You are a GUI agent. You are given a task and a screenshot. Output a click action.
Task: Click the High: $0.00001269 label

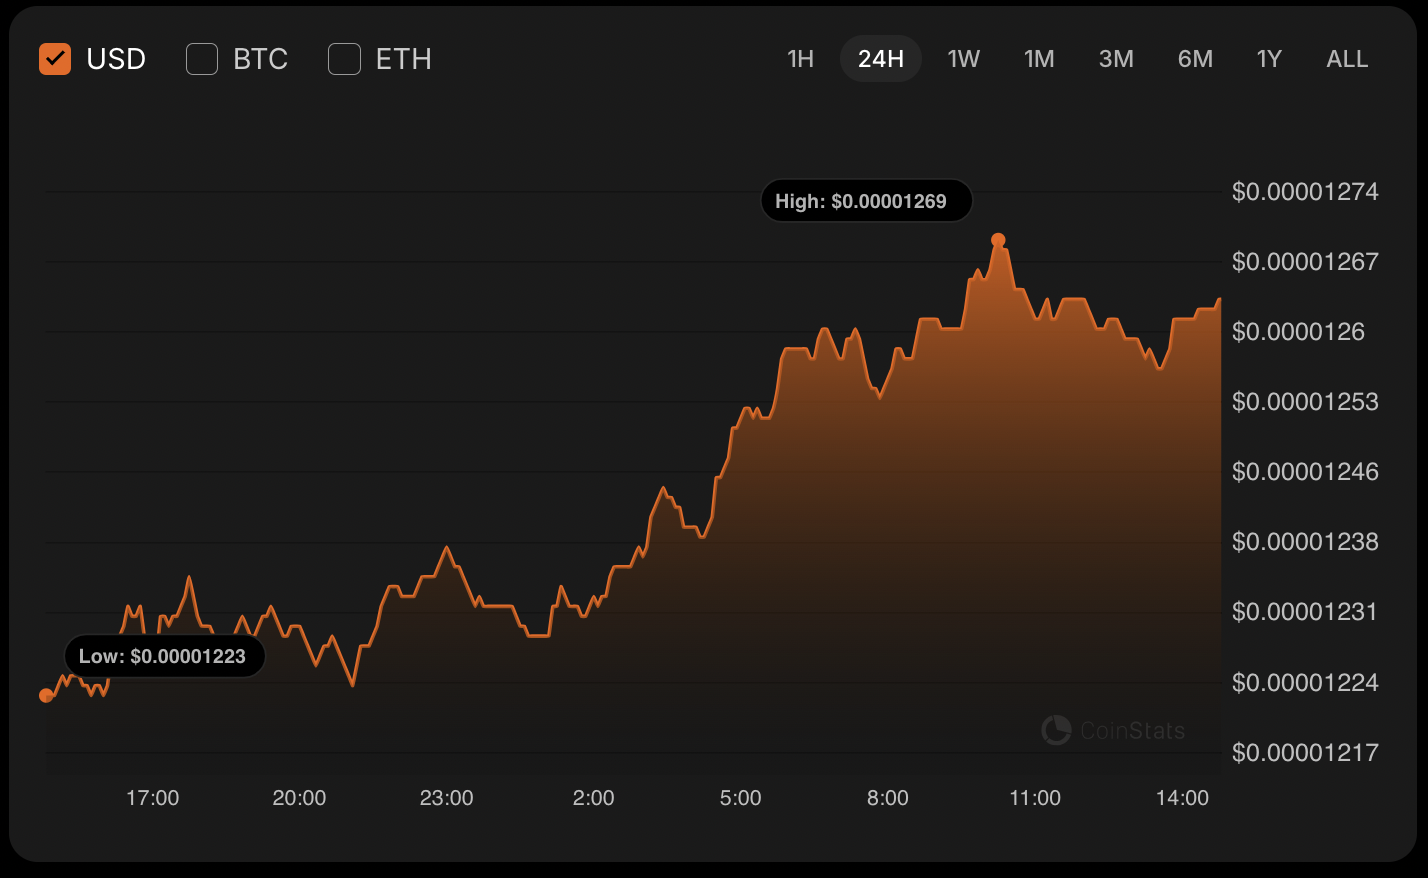(866, 201)
